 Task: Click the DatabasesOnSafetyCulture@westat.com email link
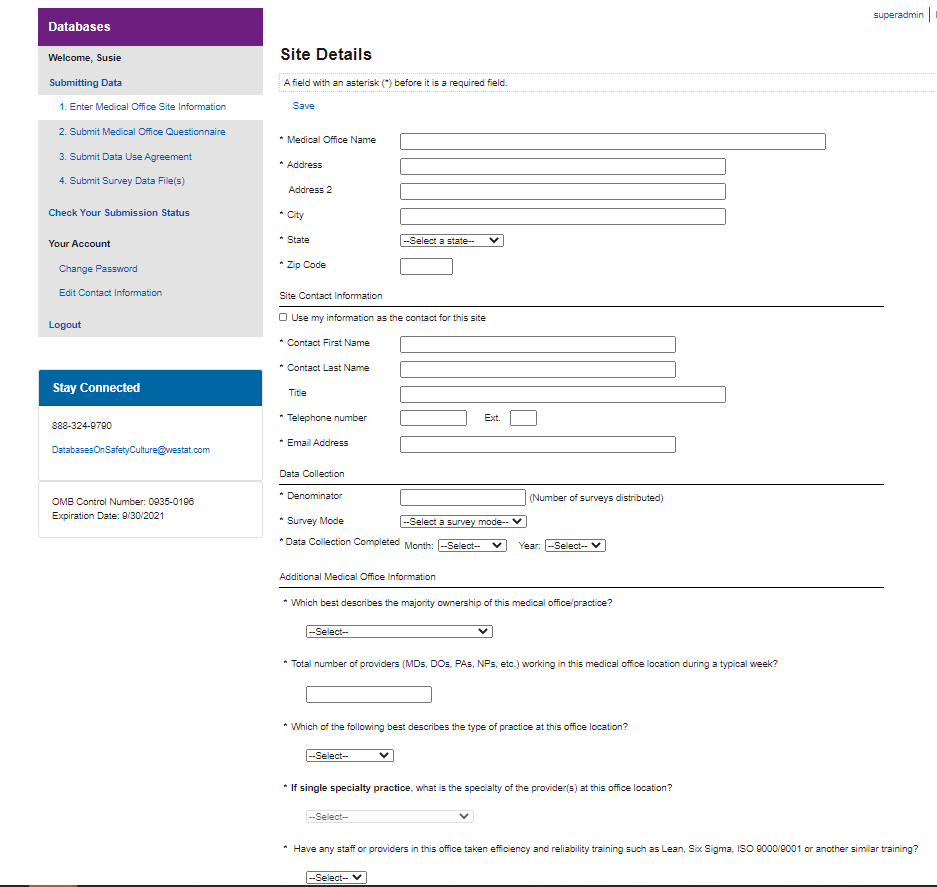click(131, 449)
